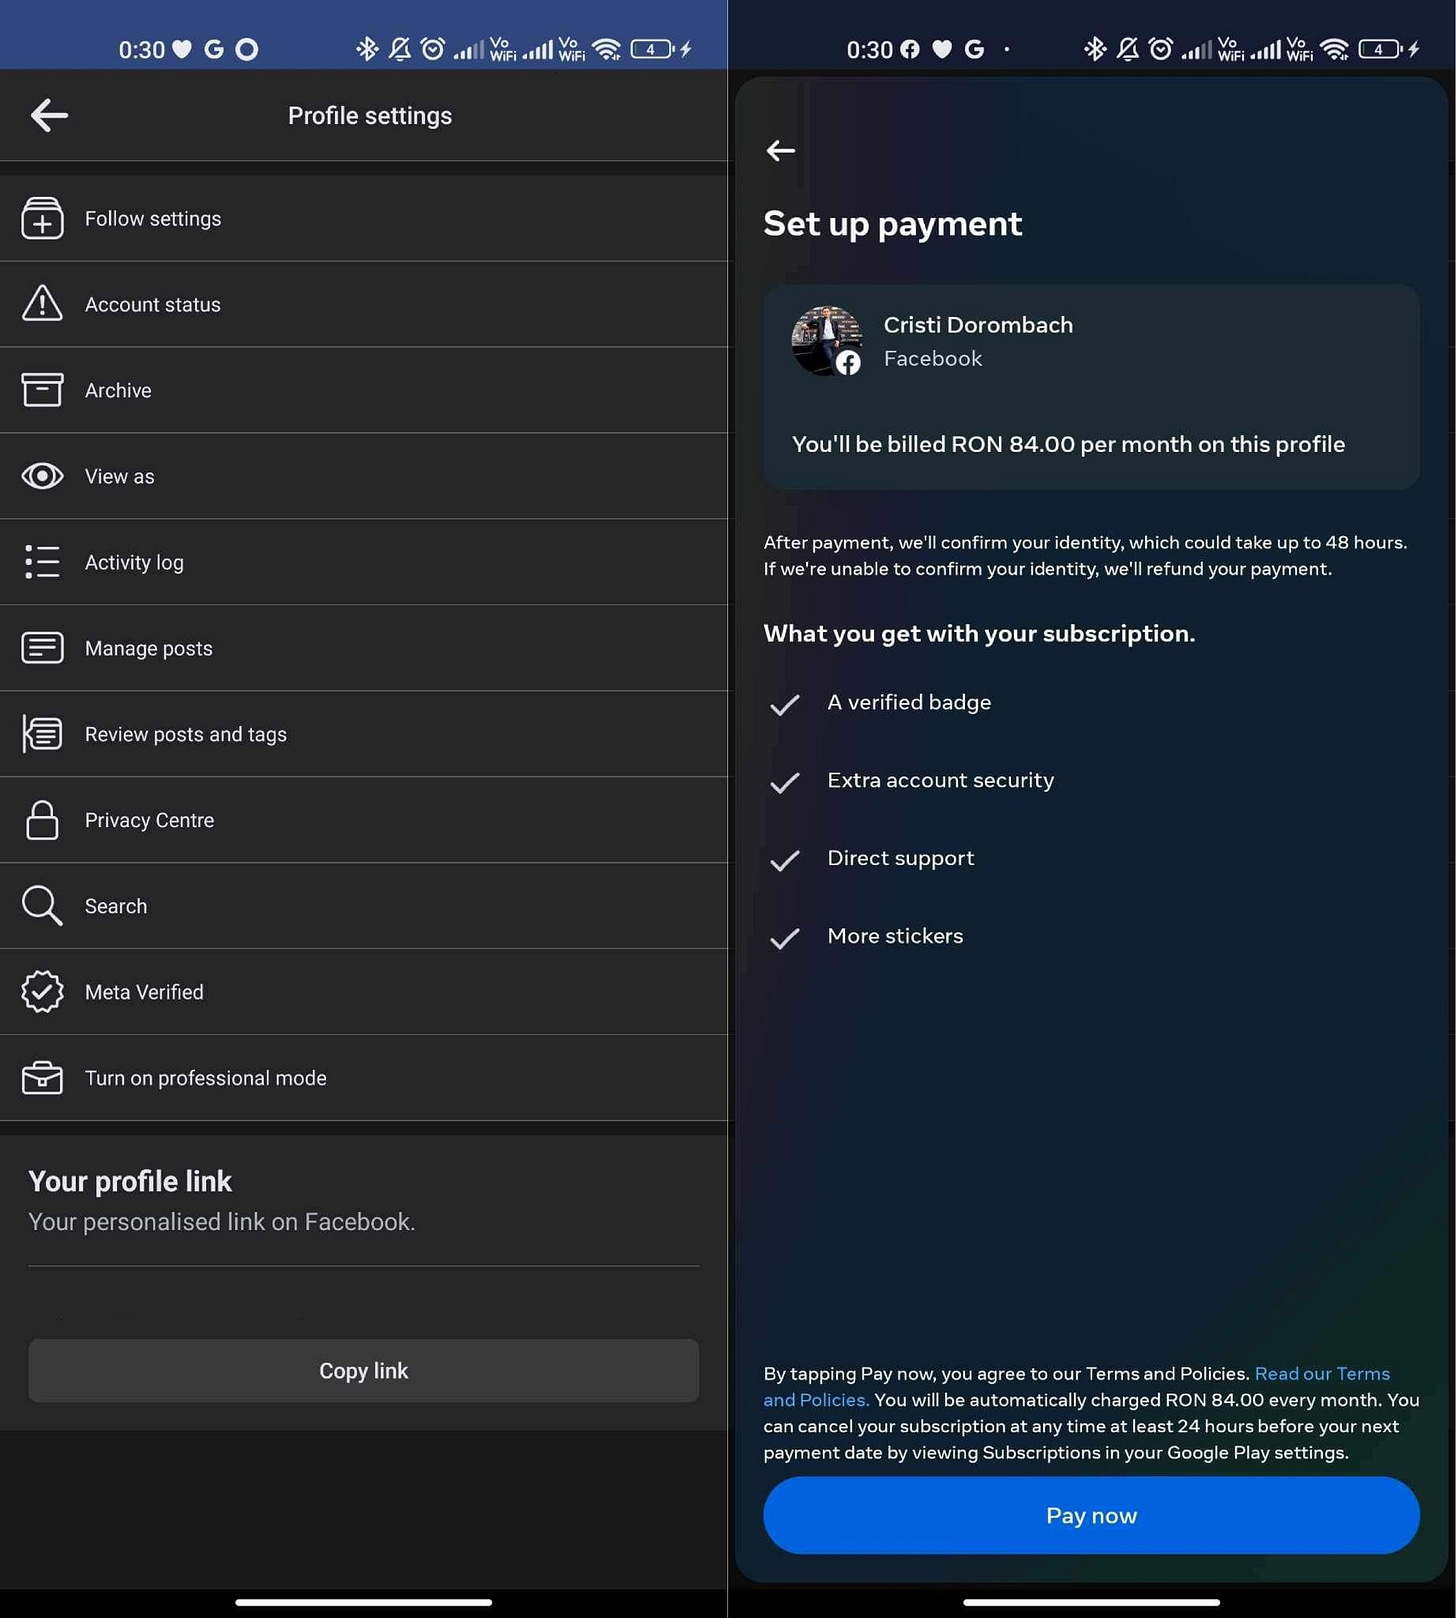This screenshot has width=1456, height=1618.
Task: Tap the 'Direct support' benefit text
Action: 900,858
